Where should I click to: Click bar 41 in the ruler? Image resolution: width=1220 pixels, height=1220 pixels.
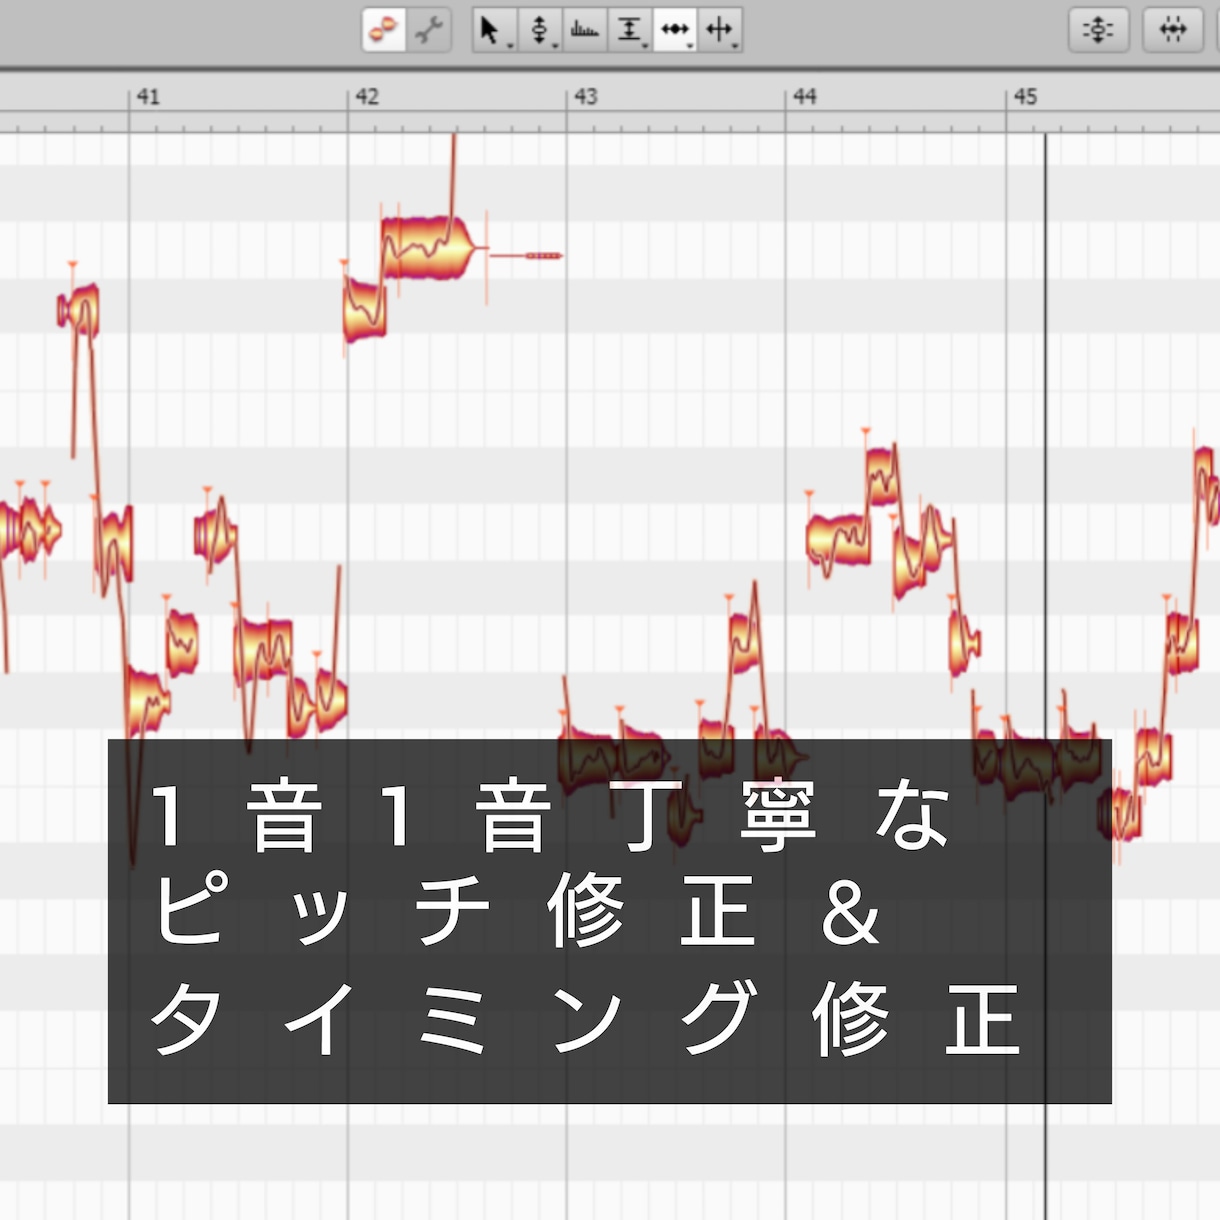(x=148, y=97)
